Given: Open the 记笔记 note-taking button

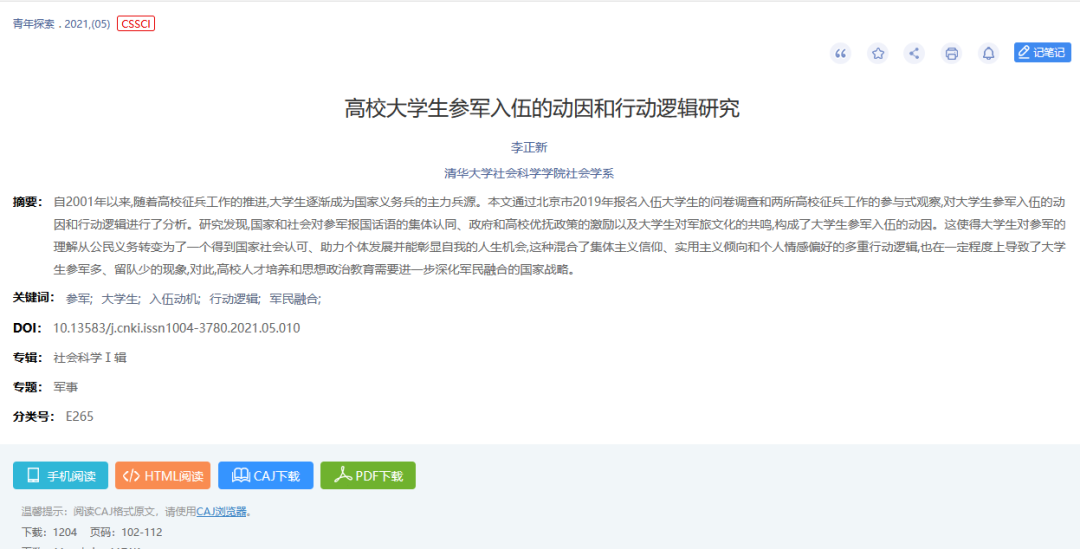Looking at the screenshot, I should pyautogui.click(x=1042, y=53).
